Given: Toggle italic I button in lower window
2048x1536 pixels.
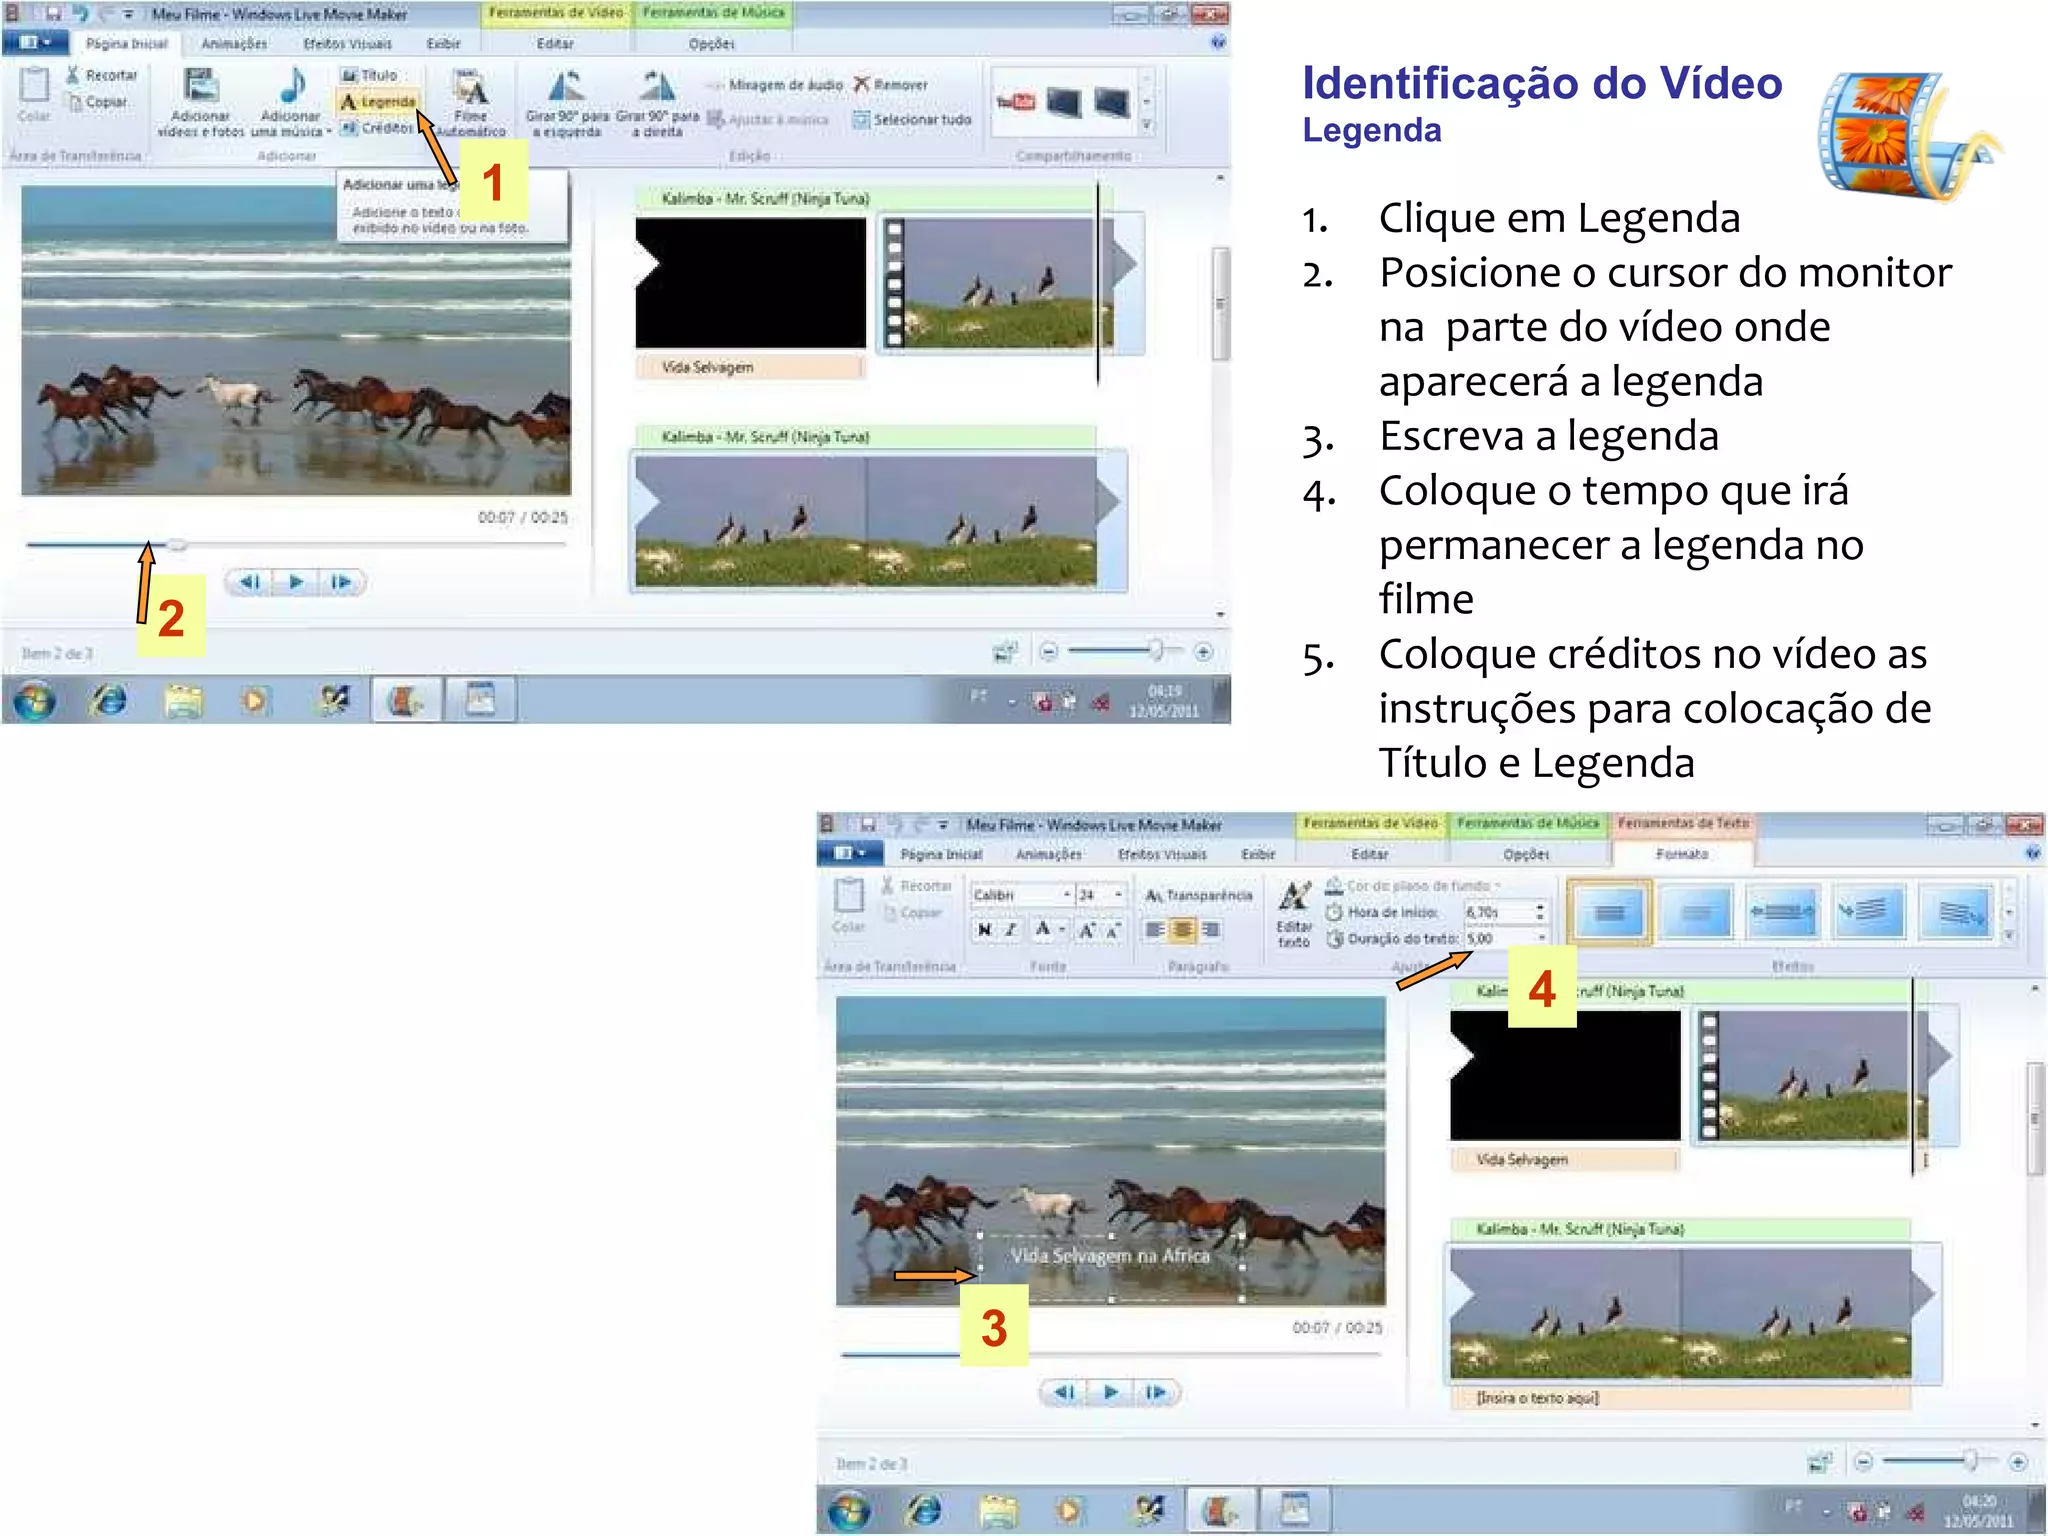Looking at the screenshot, I should (1010, 930).
